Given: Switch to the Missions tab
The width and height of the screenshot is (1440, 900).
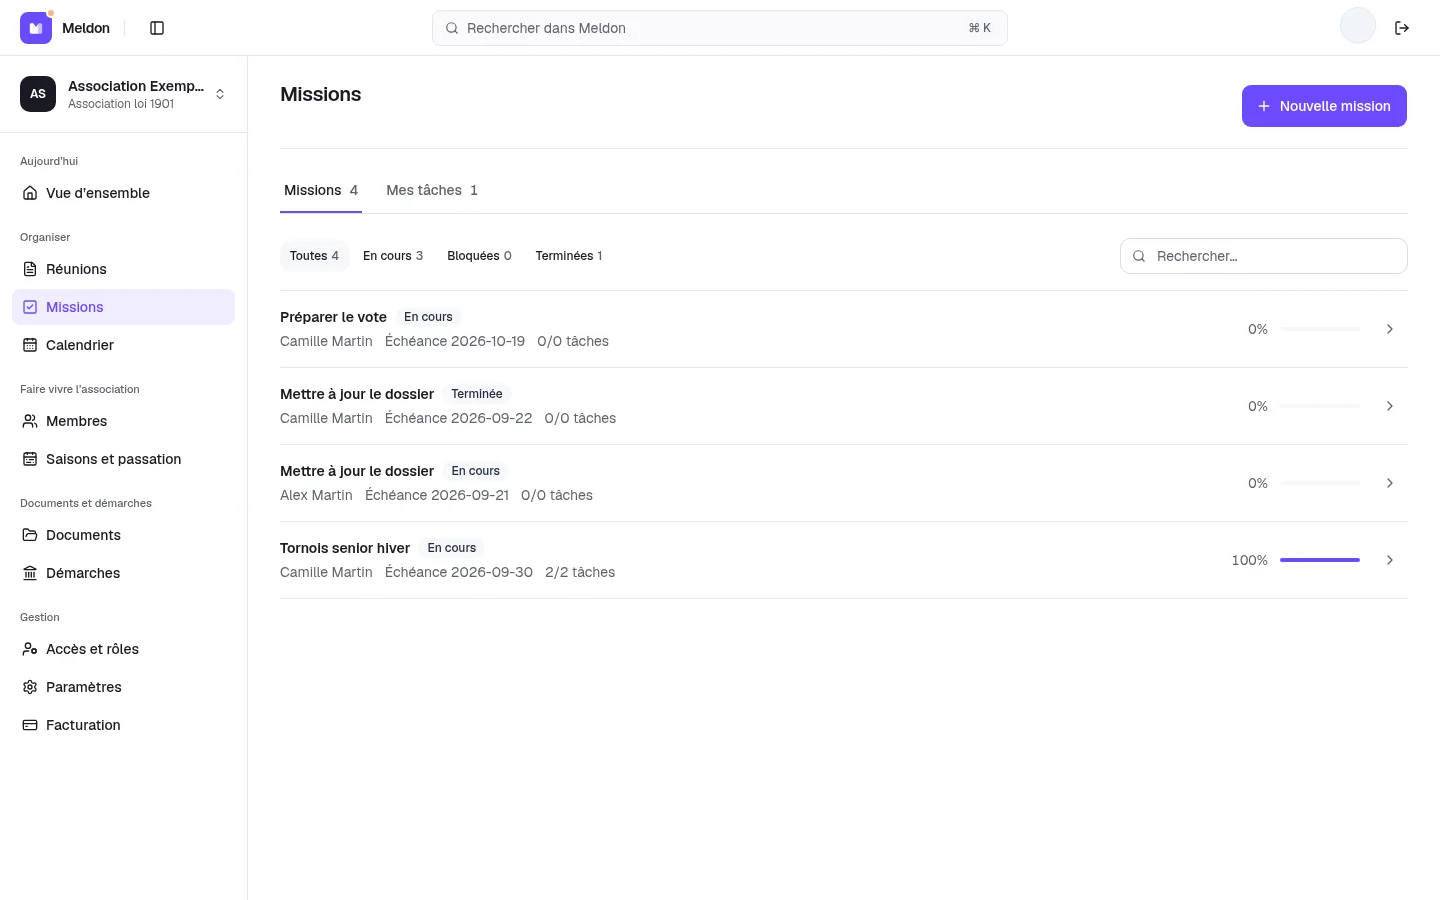Looking at the screenshot, I should pyautogui.click(x=321, y=190).
